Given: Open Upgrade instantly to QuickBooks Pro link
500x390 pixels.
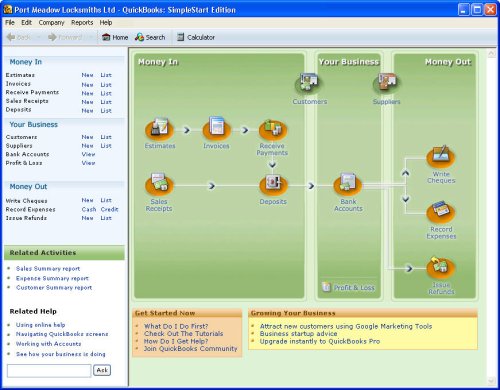Looking at the screenshot, I should click(320, 341).
